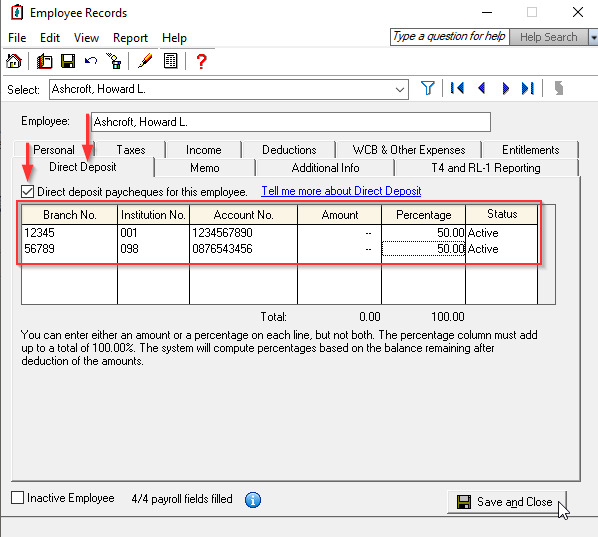Viewport: 598px width, 537px height.
Task: Click percentage cell for account 0876543456
Action: pos(423,249)
